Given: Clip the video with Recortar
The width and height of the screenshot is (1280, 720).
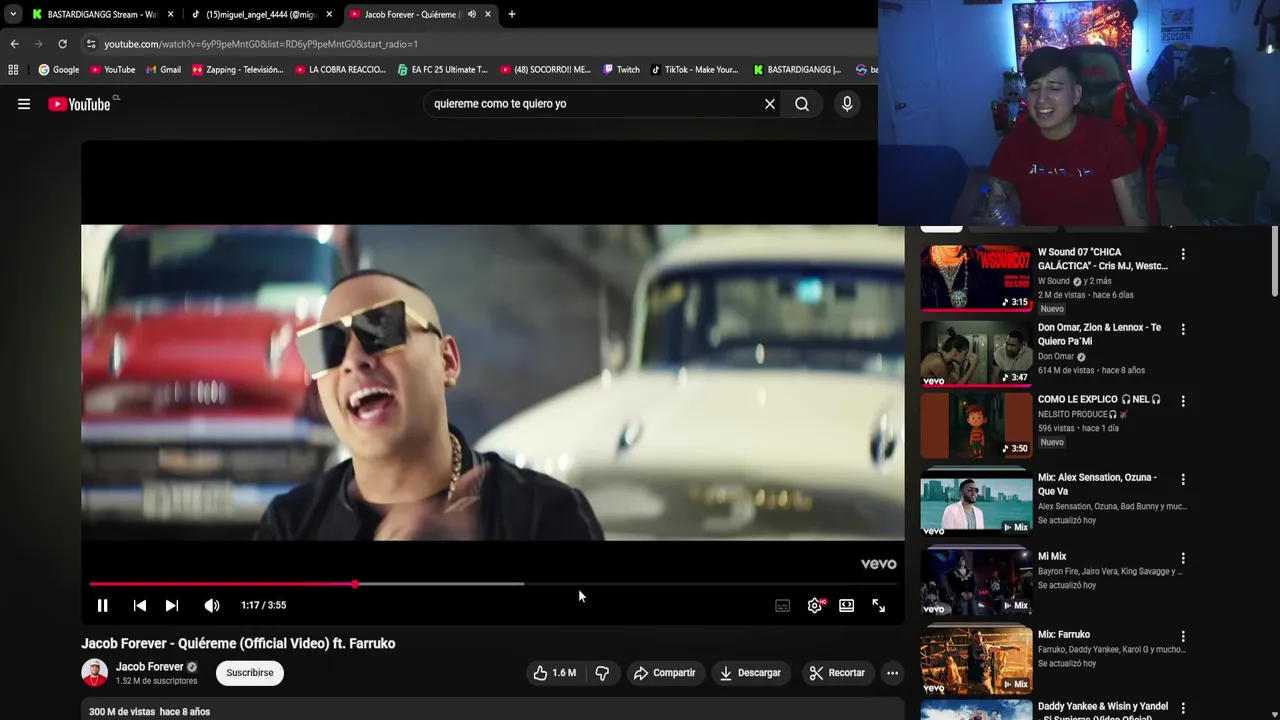Looking at the screenshot, I should [836, 673].
